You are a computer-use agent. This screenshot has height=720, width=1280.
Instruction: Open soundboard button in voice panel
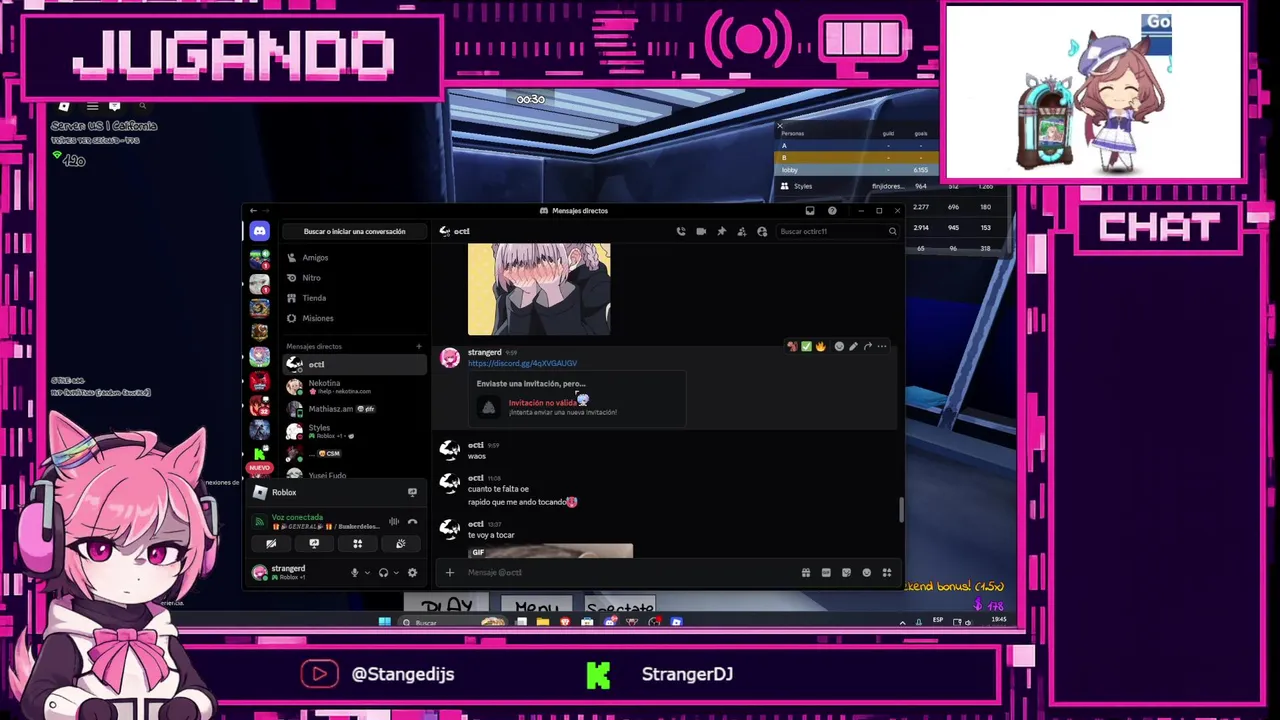[x=400, y=544]
